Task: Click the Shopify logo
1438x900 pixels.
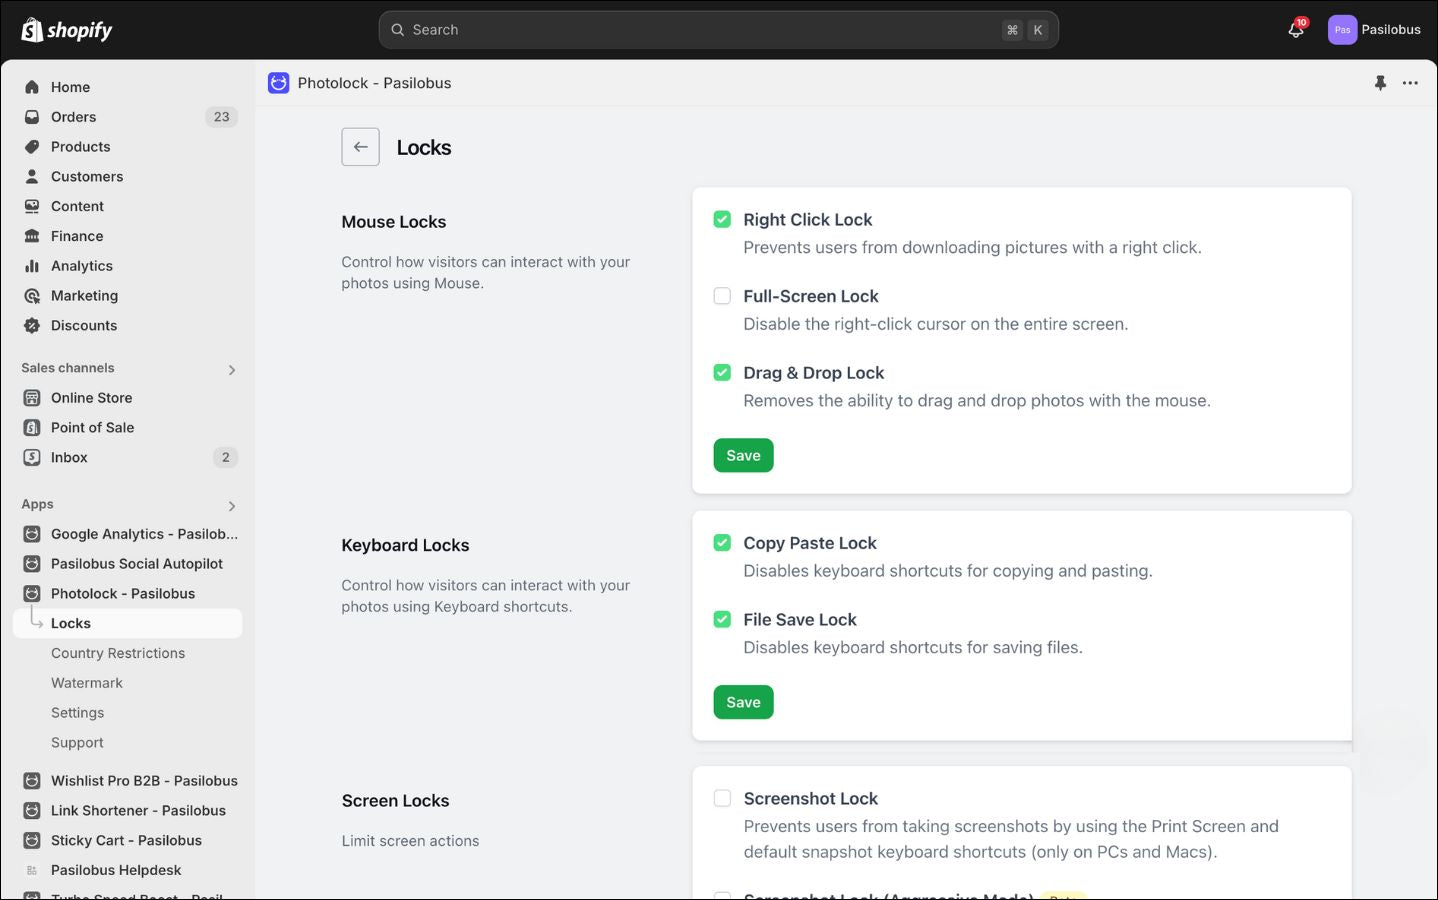Action: coord(67,30)
